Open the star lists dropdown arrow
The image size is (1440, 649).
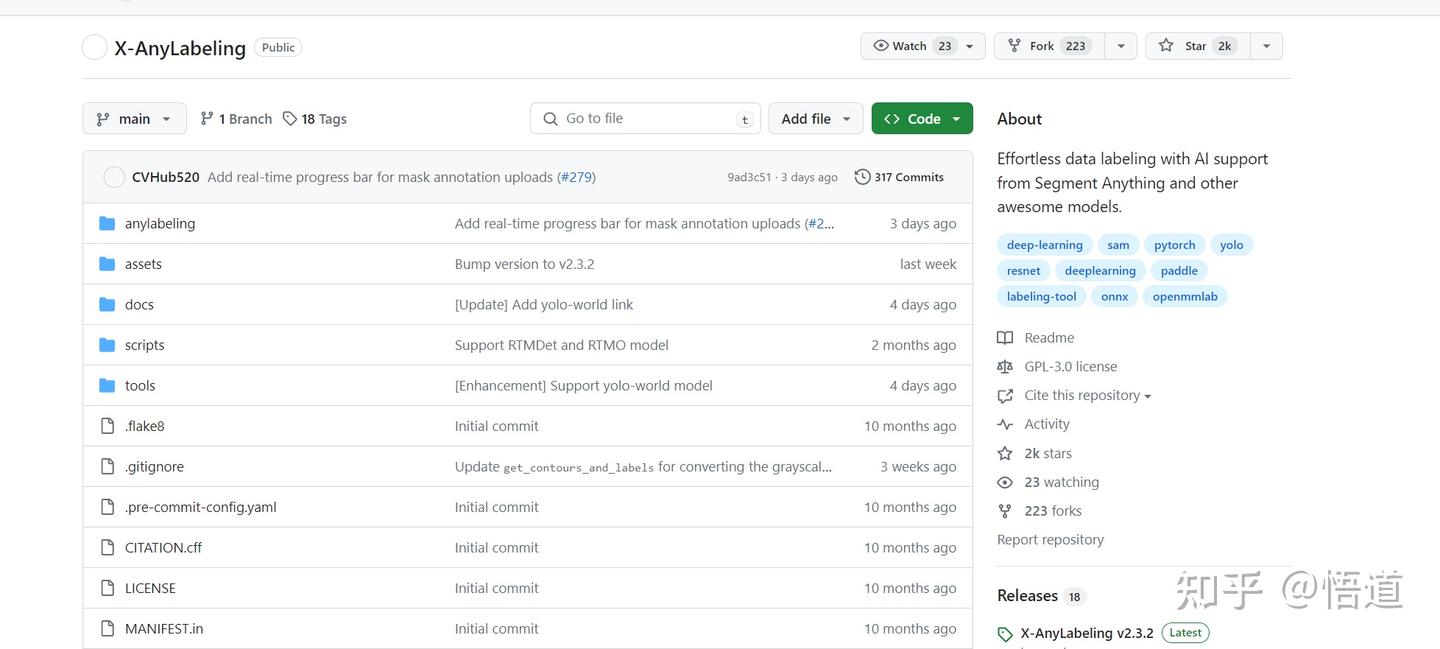(x=1266, y=46)
